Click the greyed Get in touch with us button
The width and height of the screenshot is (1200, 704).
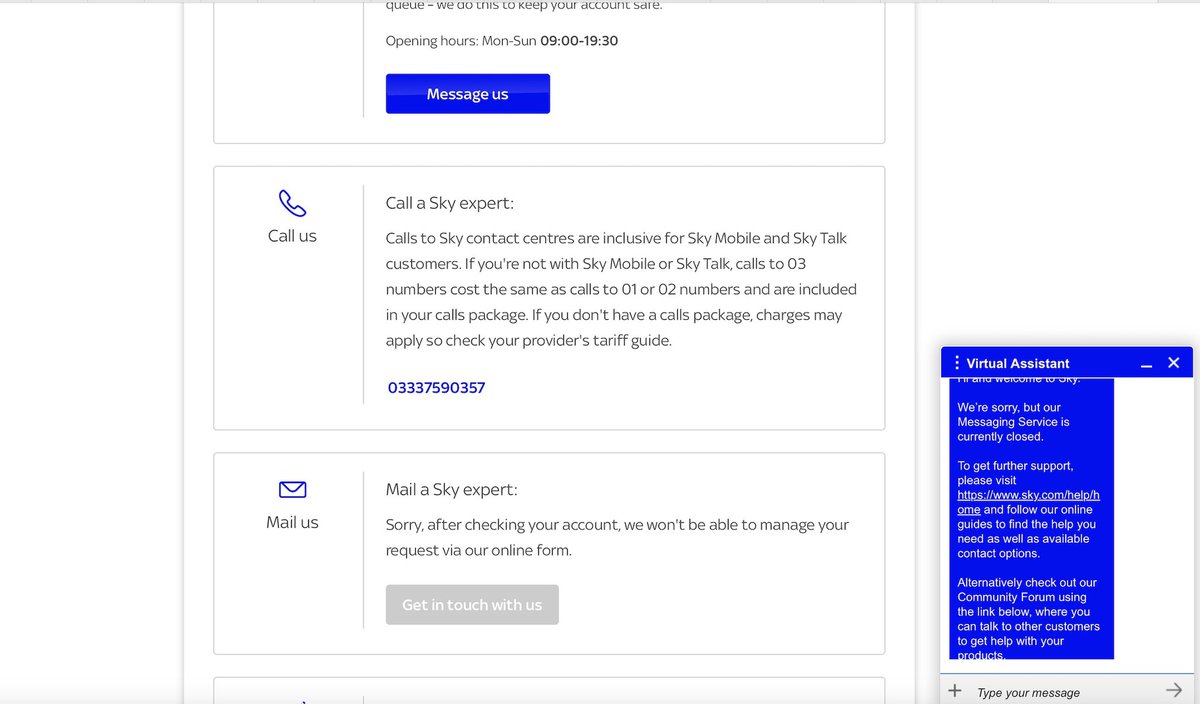pos(472,605)
